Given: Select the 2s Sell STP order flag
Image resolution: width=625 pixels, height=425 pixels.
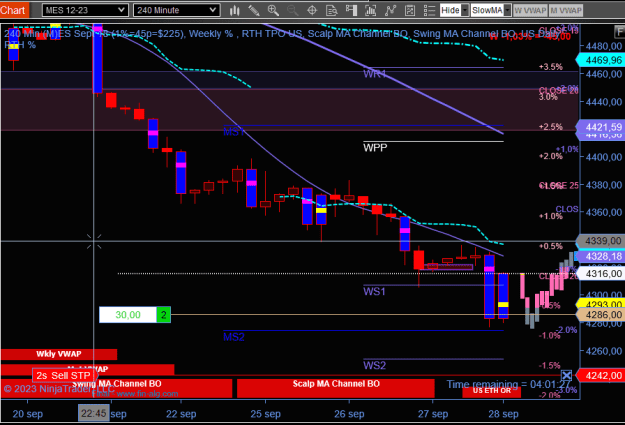Looking at the screenshot, I should tap(64, 375).
